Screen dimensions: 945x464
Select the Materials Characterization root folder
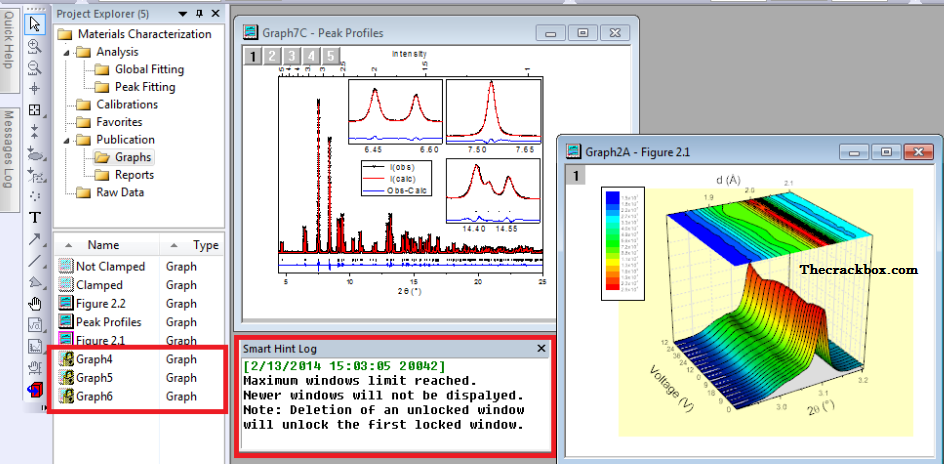pos(144,34)
